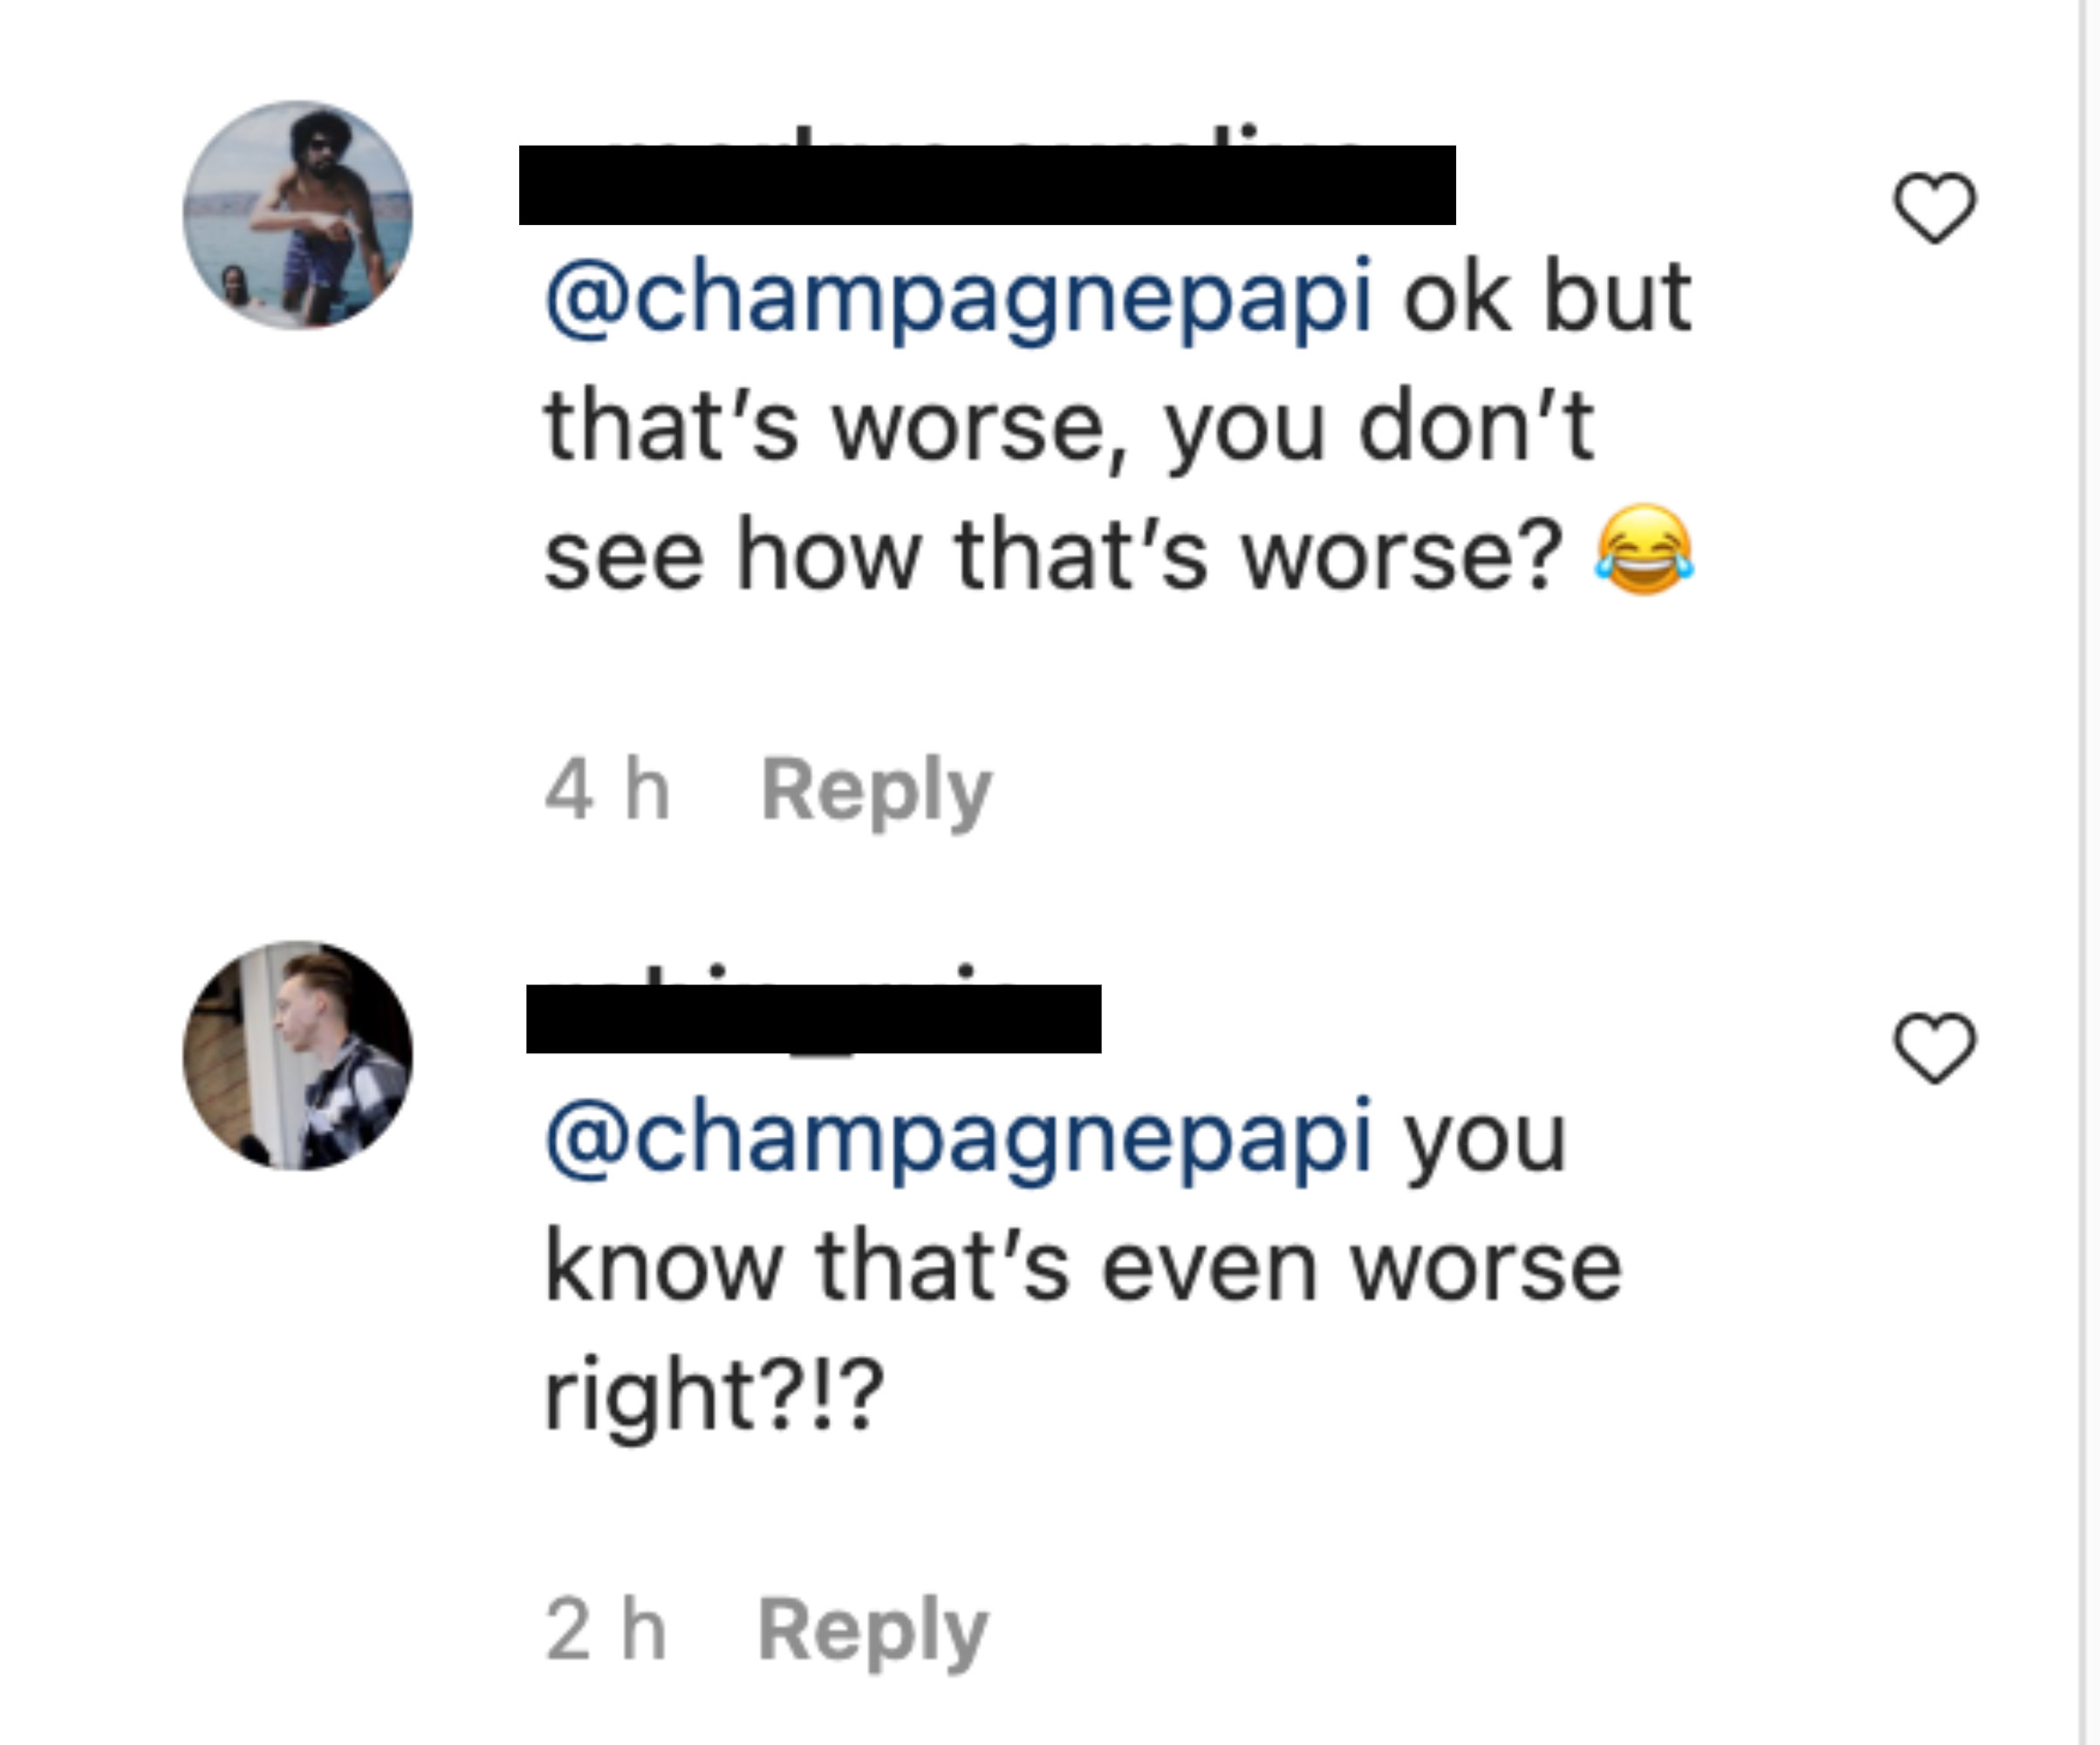Click the vertical scrollbar on right edge
The width and height of the screenshot is (2100, 1745).
(x=2088, y=872)
